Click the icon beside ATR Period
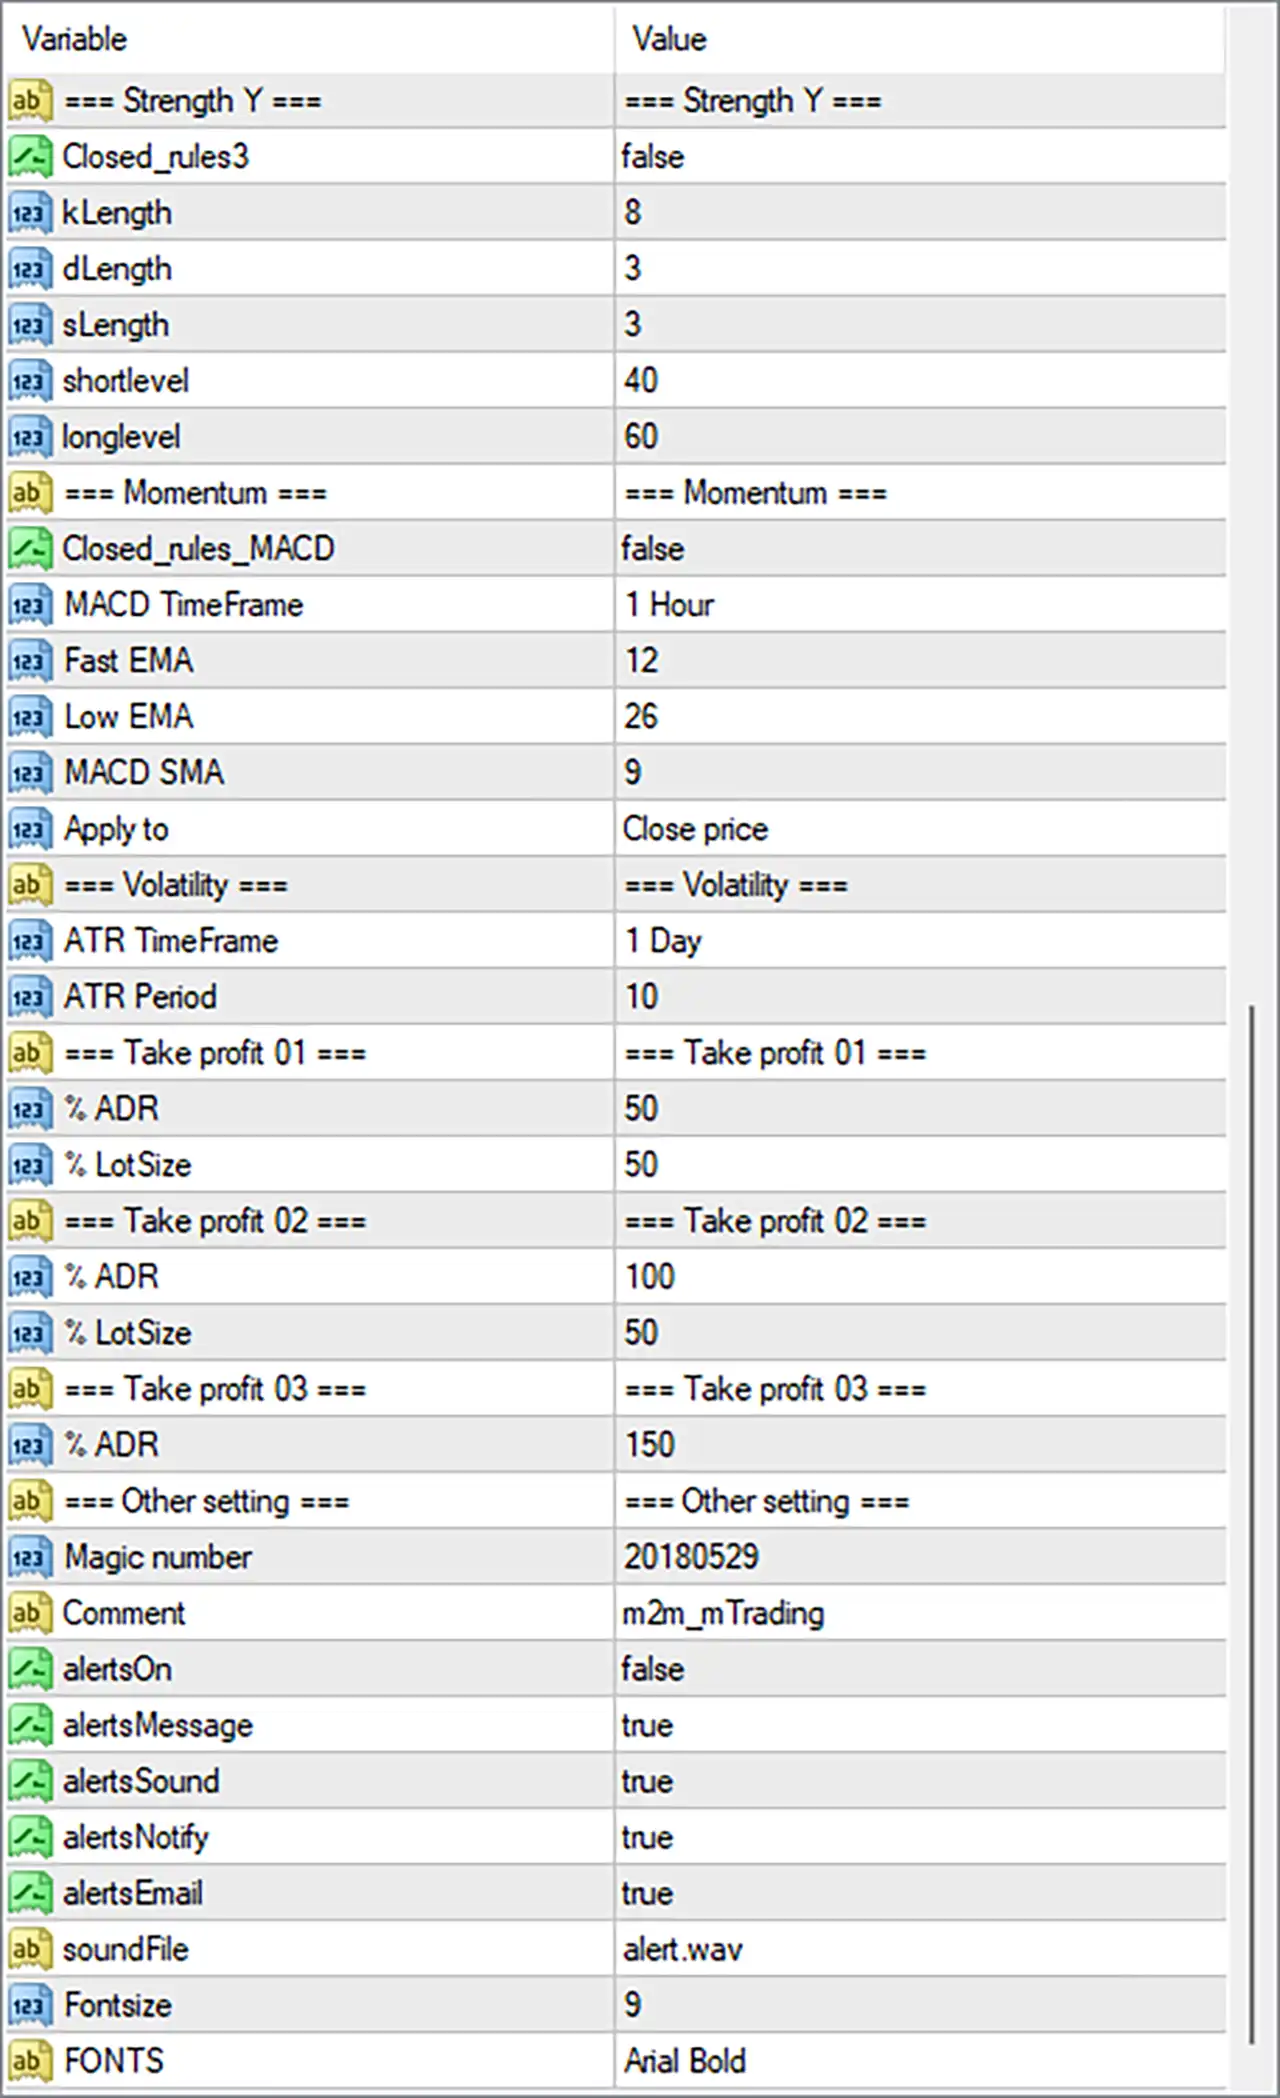1280x2098 pixels. [x=30, y=997]
